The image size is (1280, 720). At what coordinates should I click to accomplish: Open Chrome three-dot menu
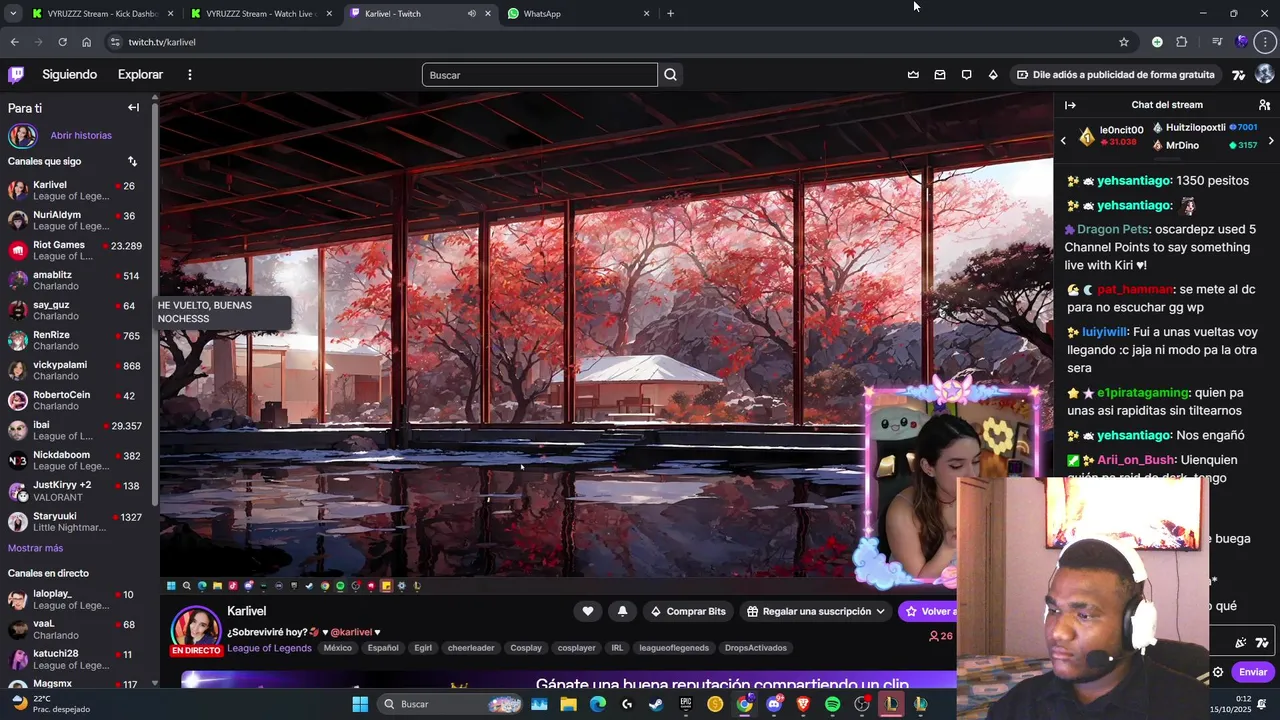1266,42
